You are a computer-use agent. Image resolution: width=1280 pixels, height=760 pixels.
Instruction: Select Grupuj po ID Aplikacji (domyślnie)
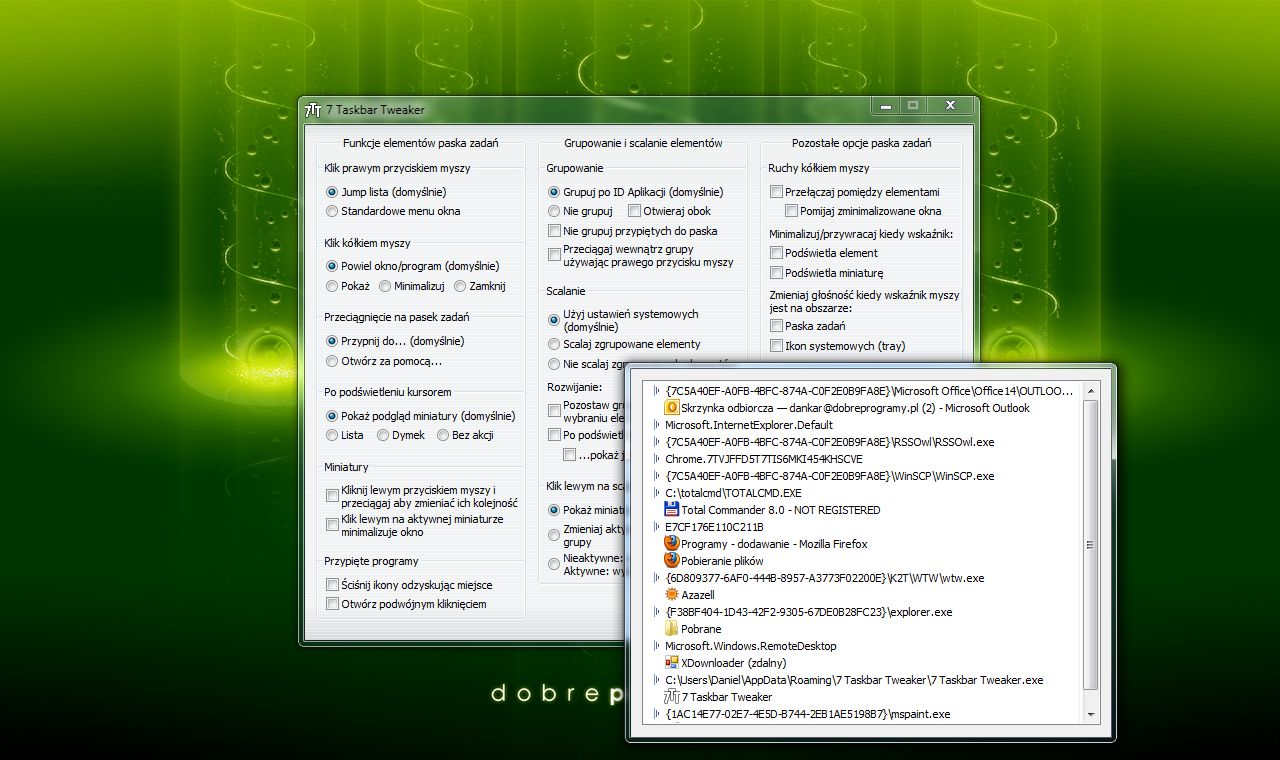[554, 192]
